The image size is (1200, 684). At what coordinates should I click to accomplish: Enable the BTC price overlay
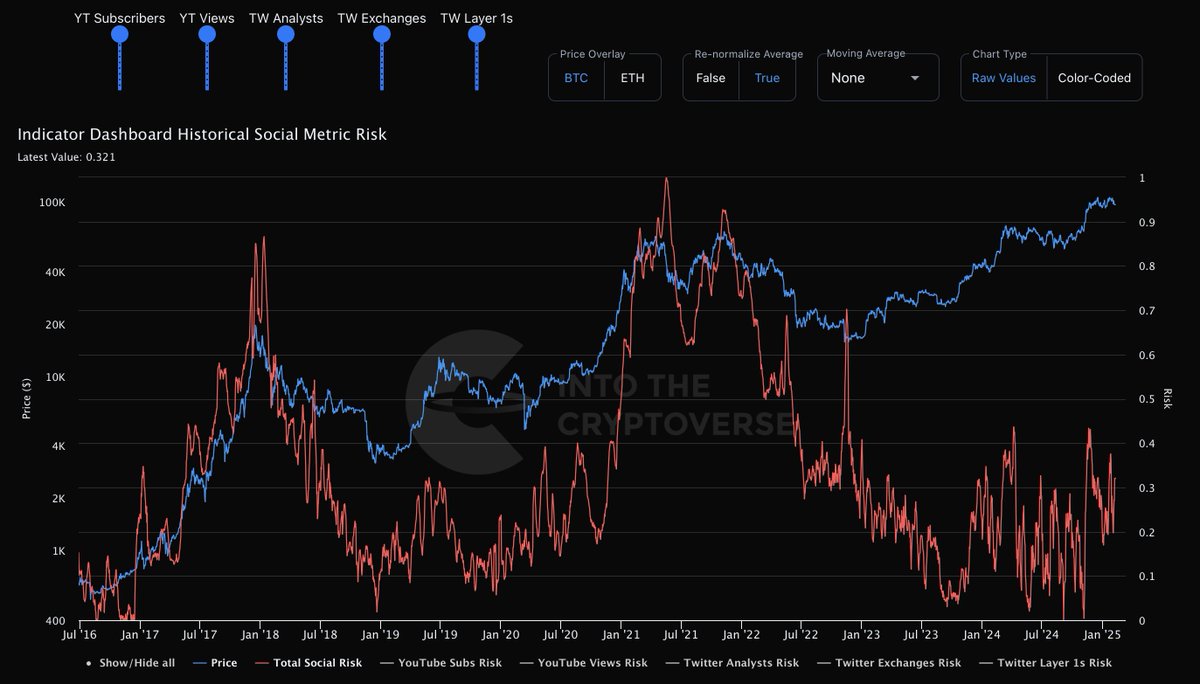point(575,77)
